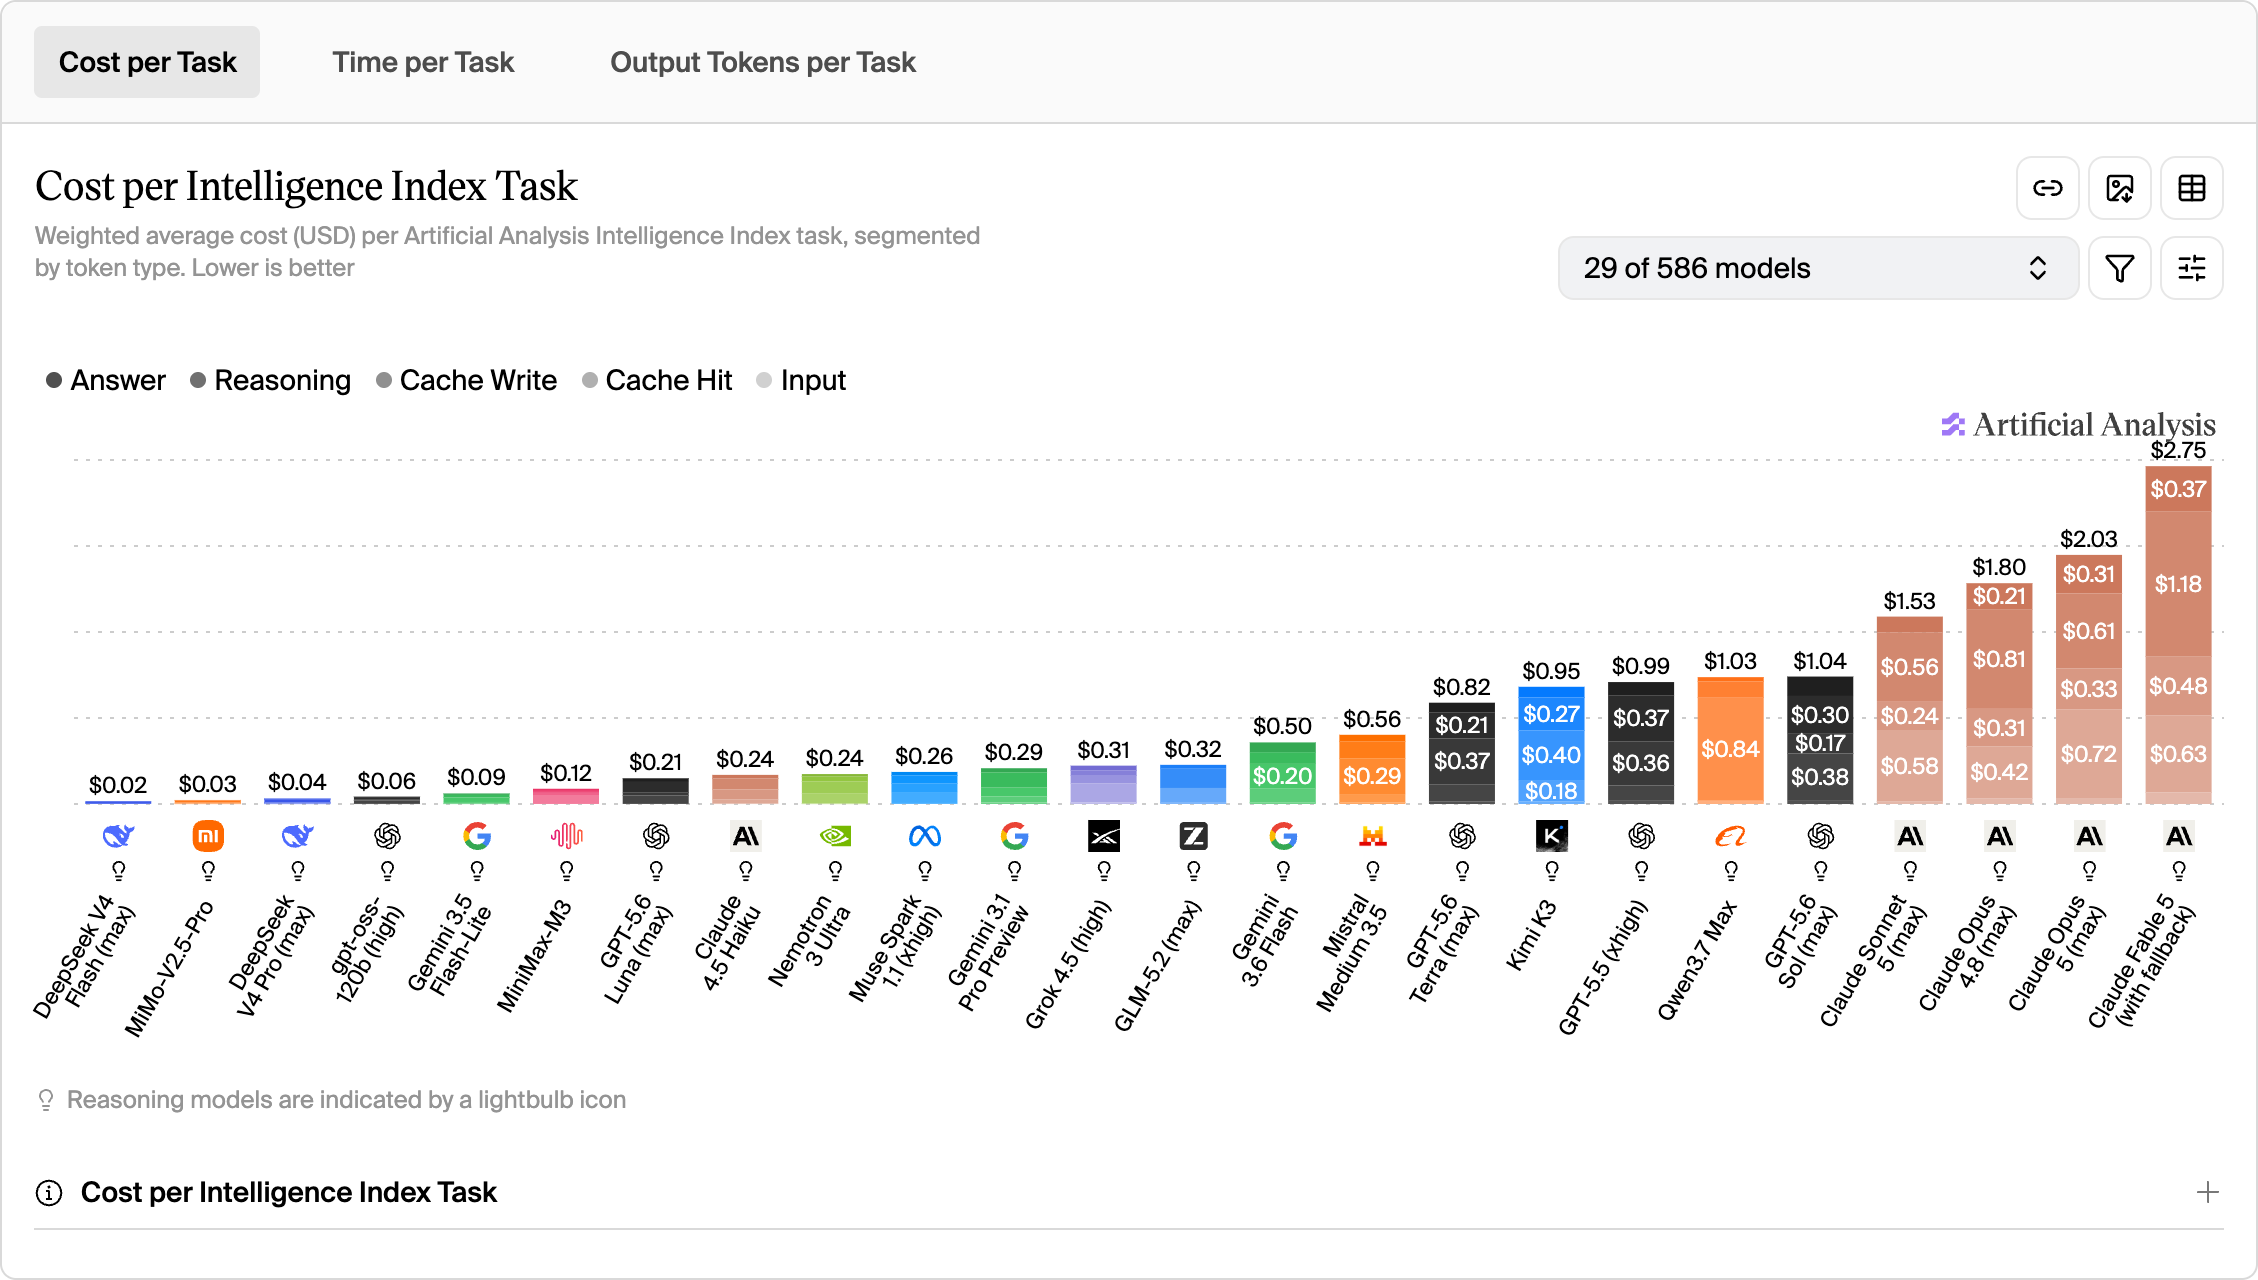Toggle the Cache Hit legend series
Viewport: 2258px width, 1280px height.
pos(657,380)
